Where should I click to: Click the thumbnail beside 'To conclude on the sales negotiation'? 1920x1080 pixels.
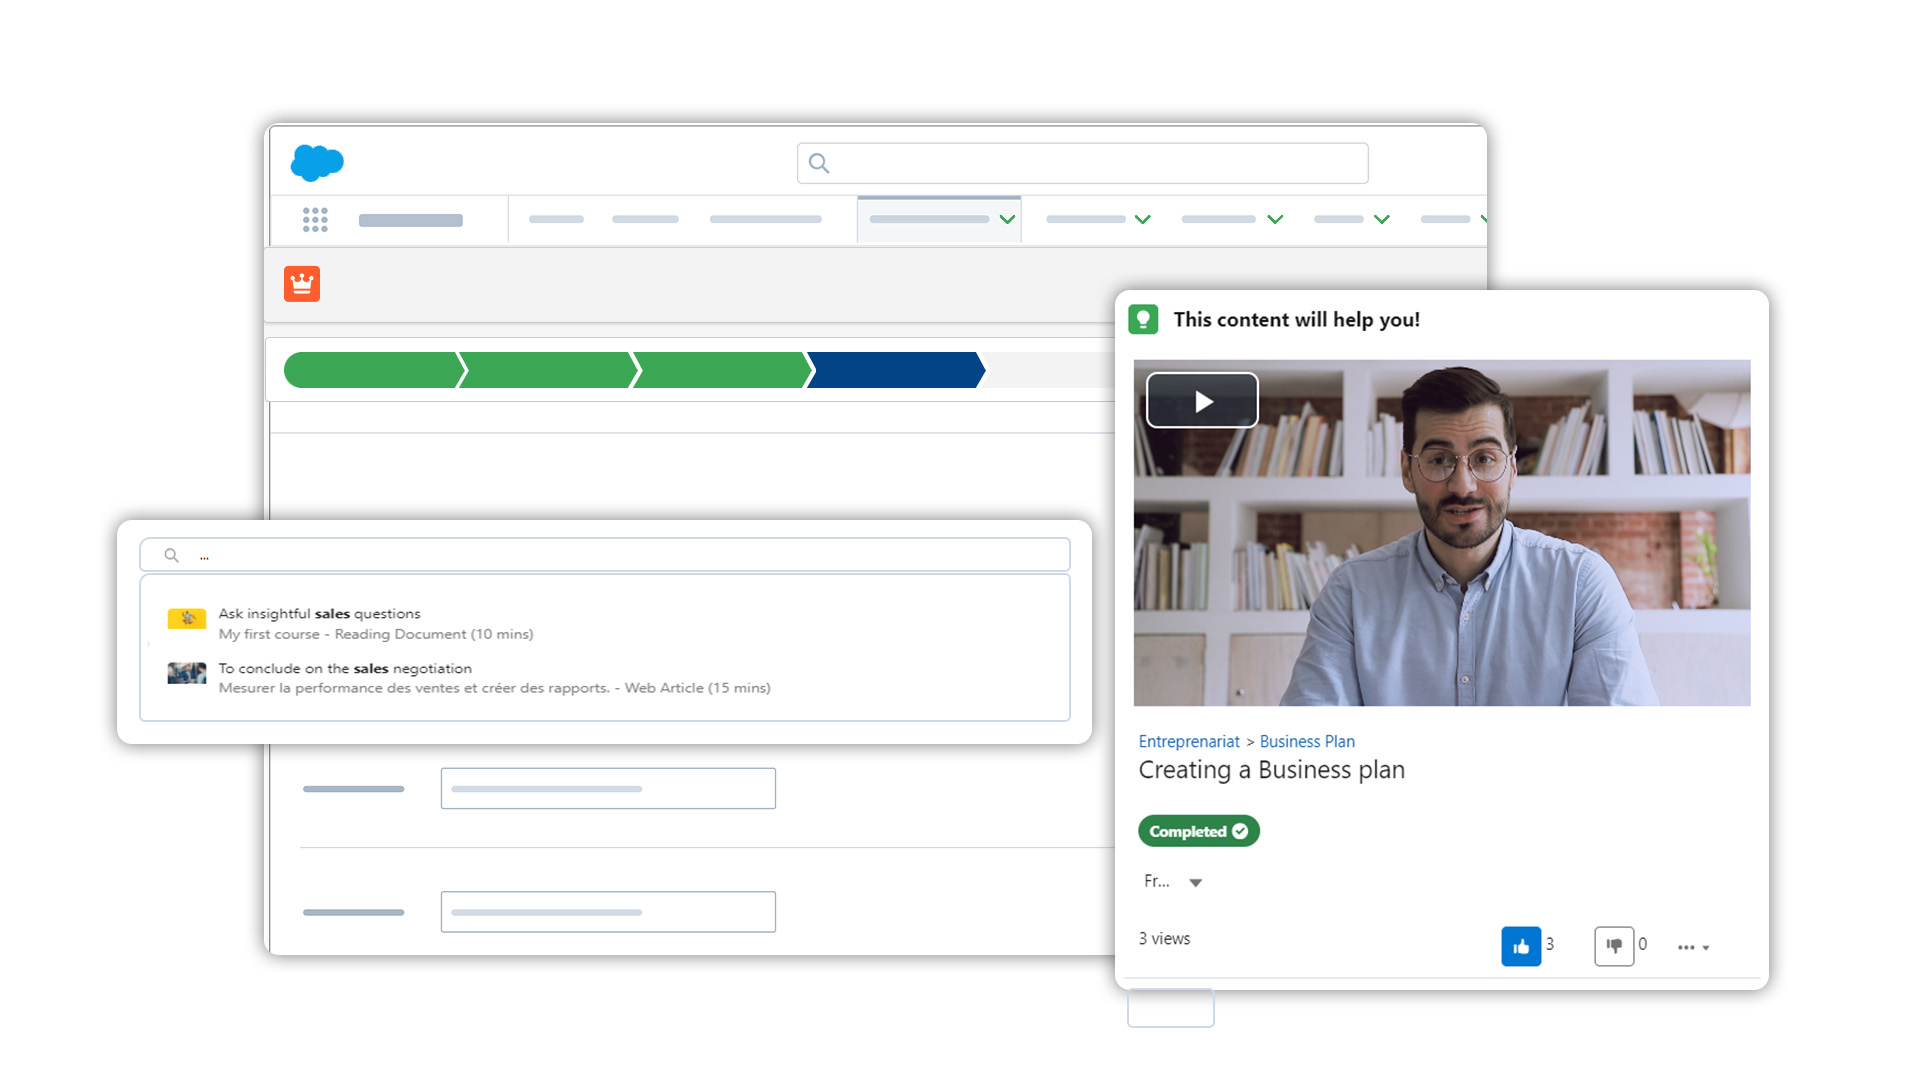(185, 673)
